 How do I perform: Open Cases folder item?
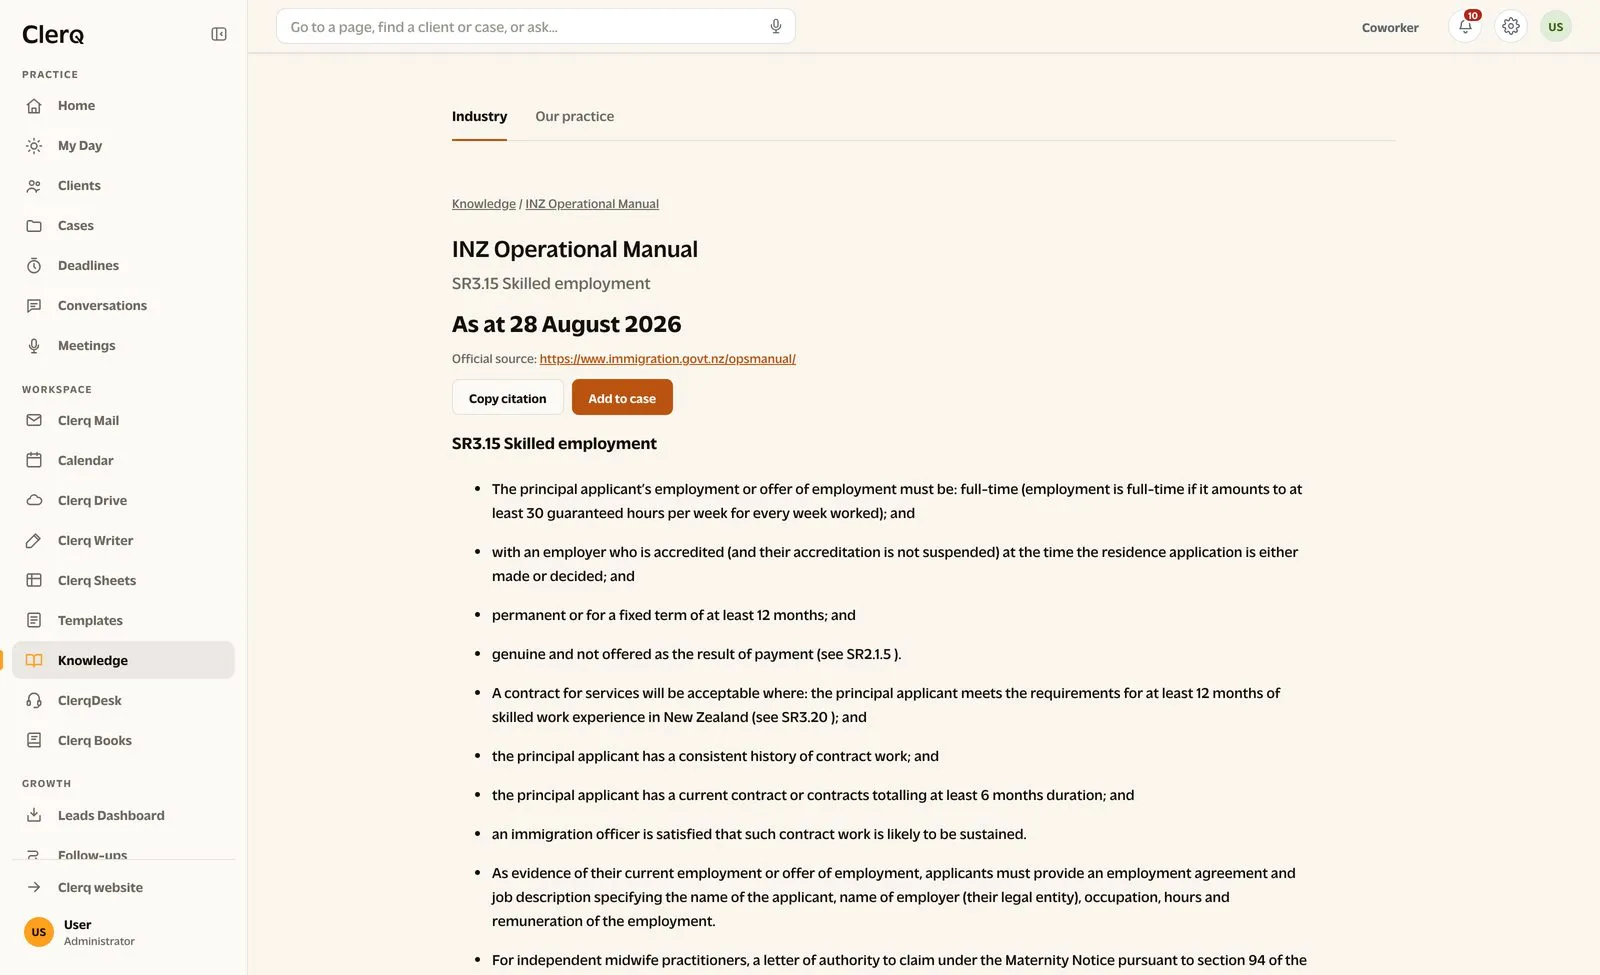(x=123, y=226)
